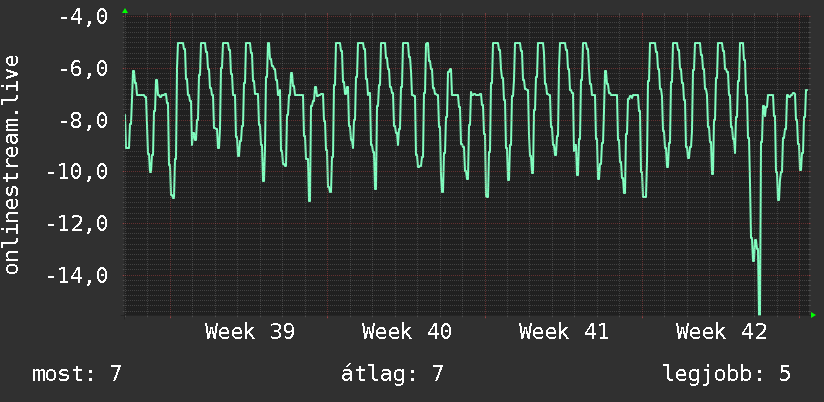Click the -8,0 y-axis value
This screenshot has height=402, width=824.
pos(83,120)
